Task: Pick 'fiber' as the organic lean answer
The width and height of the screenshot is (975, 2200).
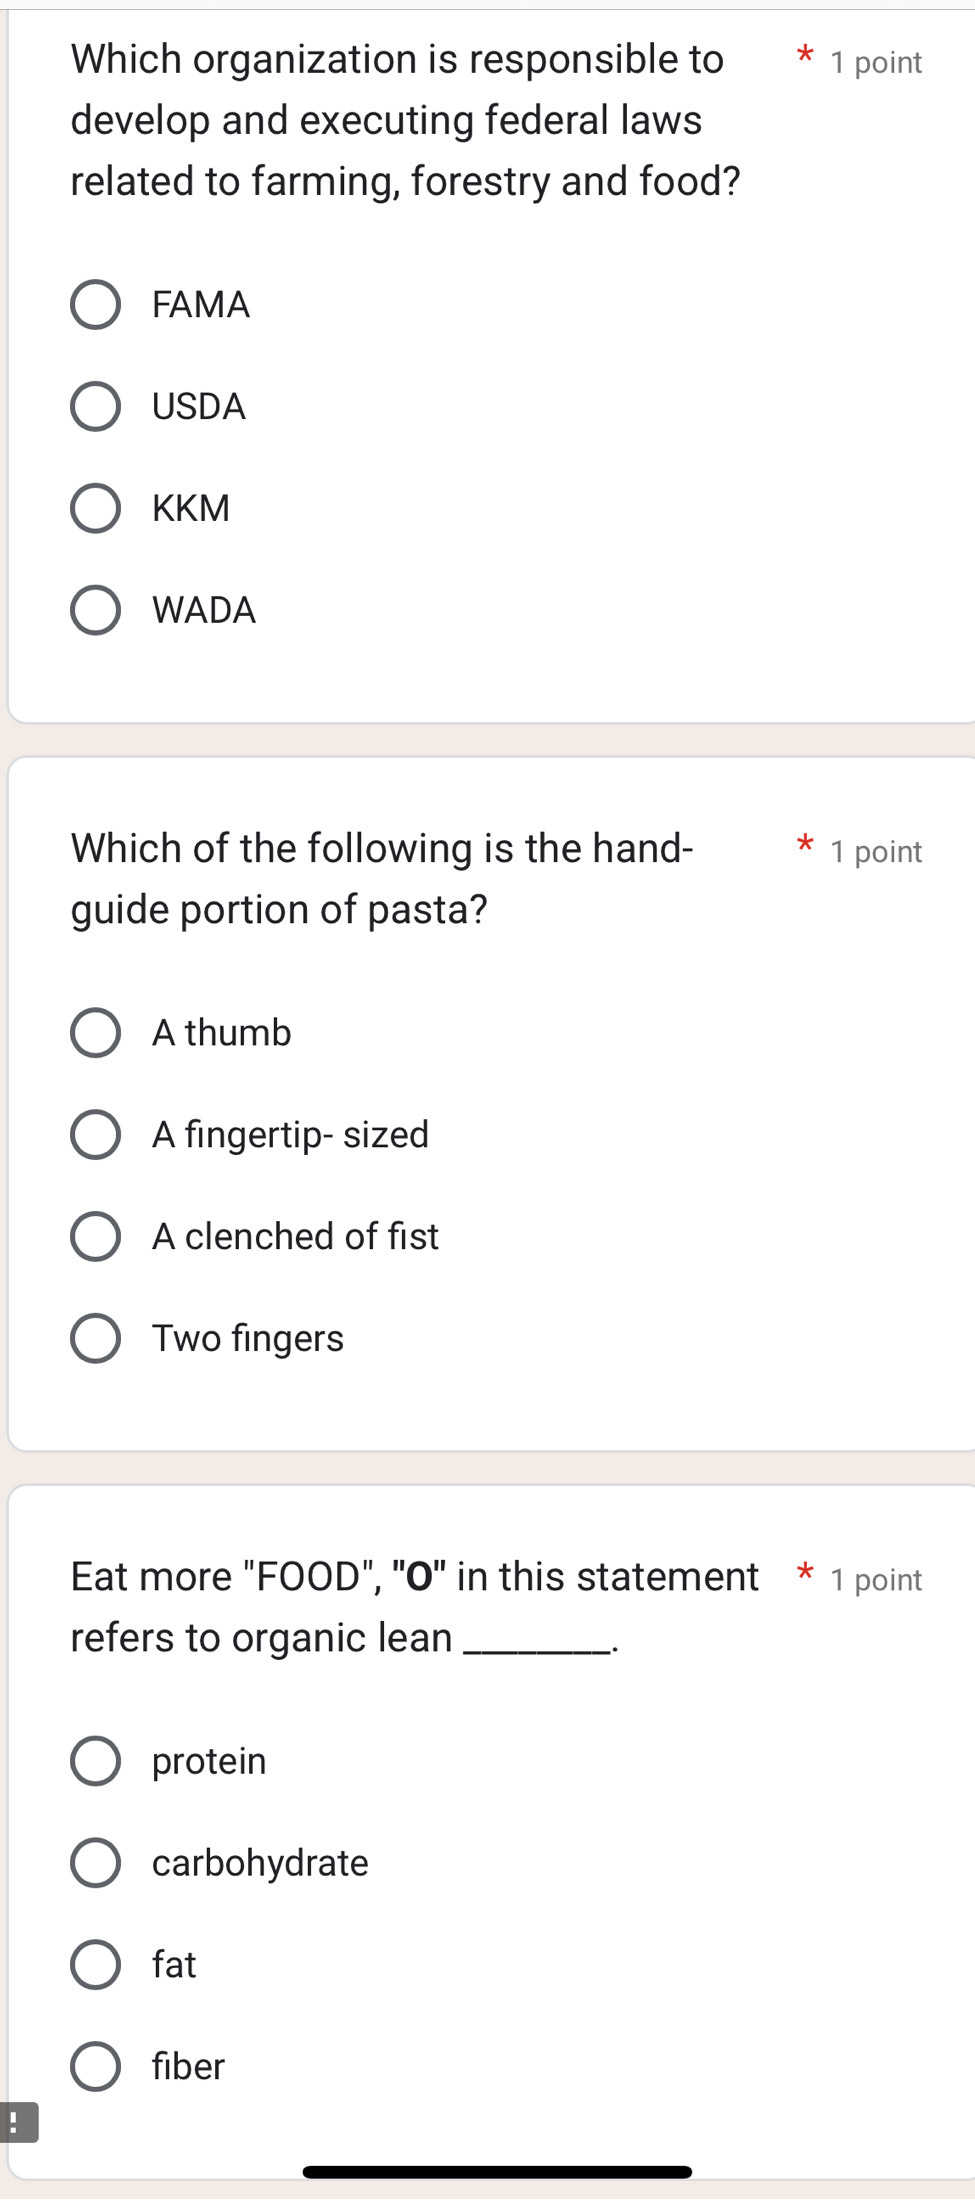Action: 95,2066
